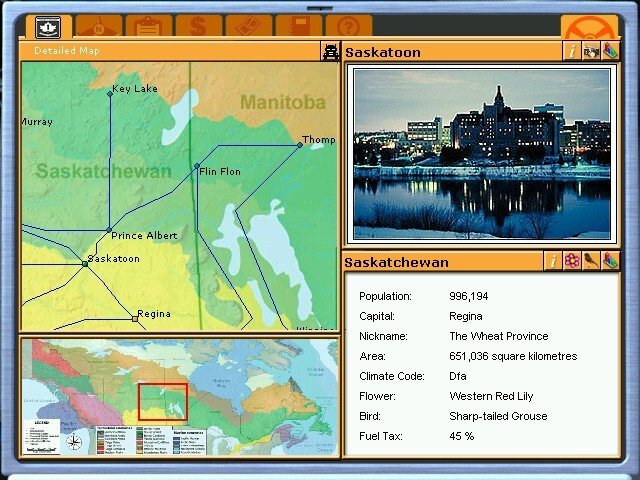The image size is (640, 480).
Task: Open the open-book reference tab
Action: [x=249, y=27]
